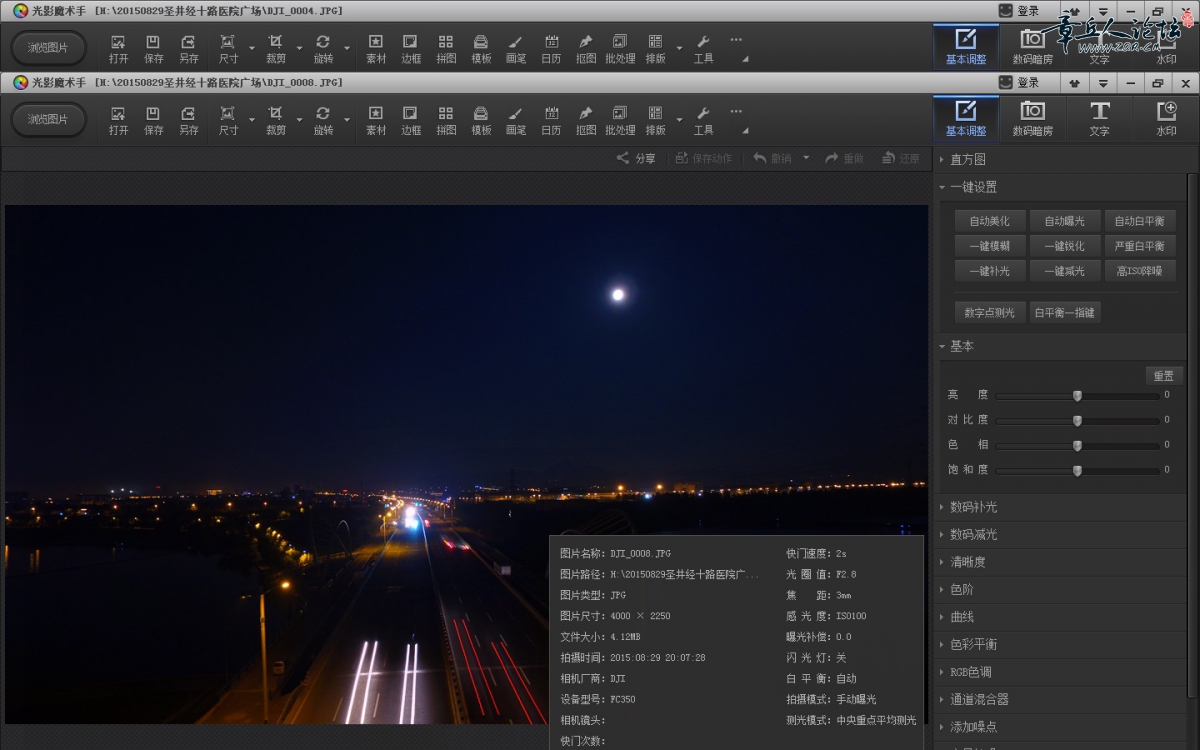1200x750 pixels.
Task: Open the 旋转 dropdown arrow in the DJI_0008 window
Action: pyautogui.click(x=347, y=120)
